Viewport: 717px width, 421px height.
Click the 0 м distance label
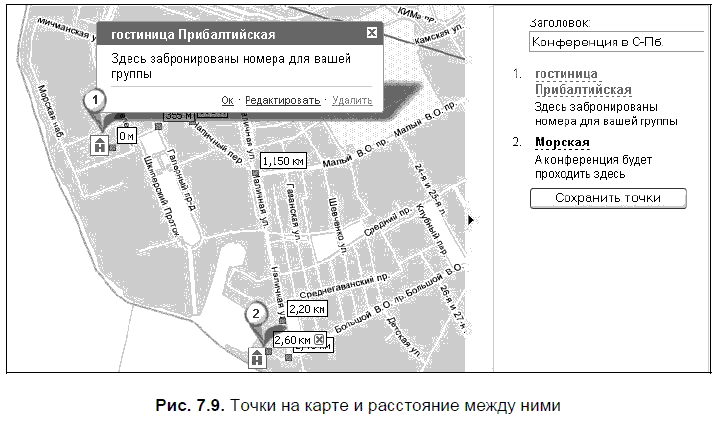point(127,135)
